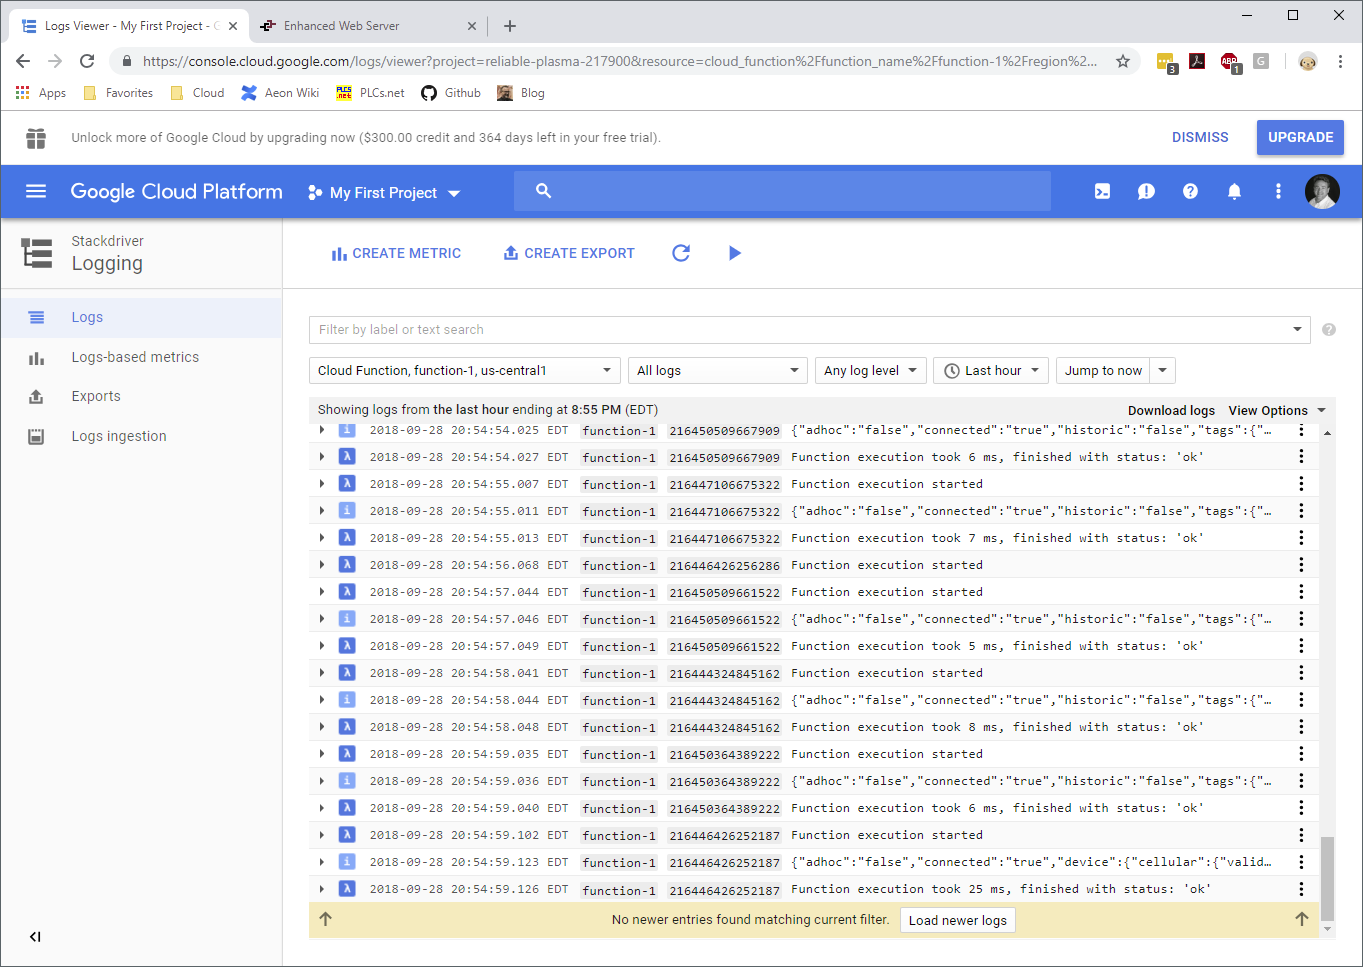This screenshot has width=1363, height=967.
Task: Open the header three-dot settings menu
Action: [1278, 191]
